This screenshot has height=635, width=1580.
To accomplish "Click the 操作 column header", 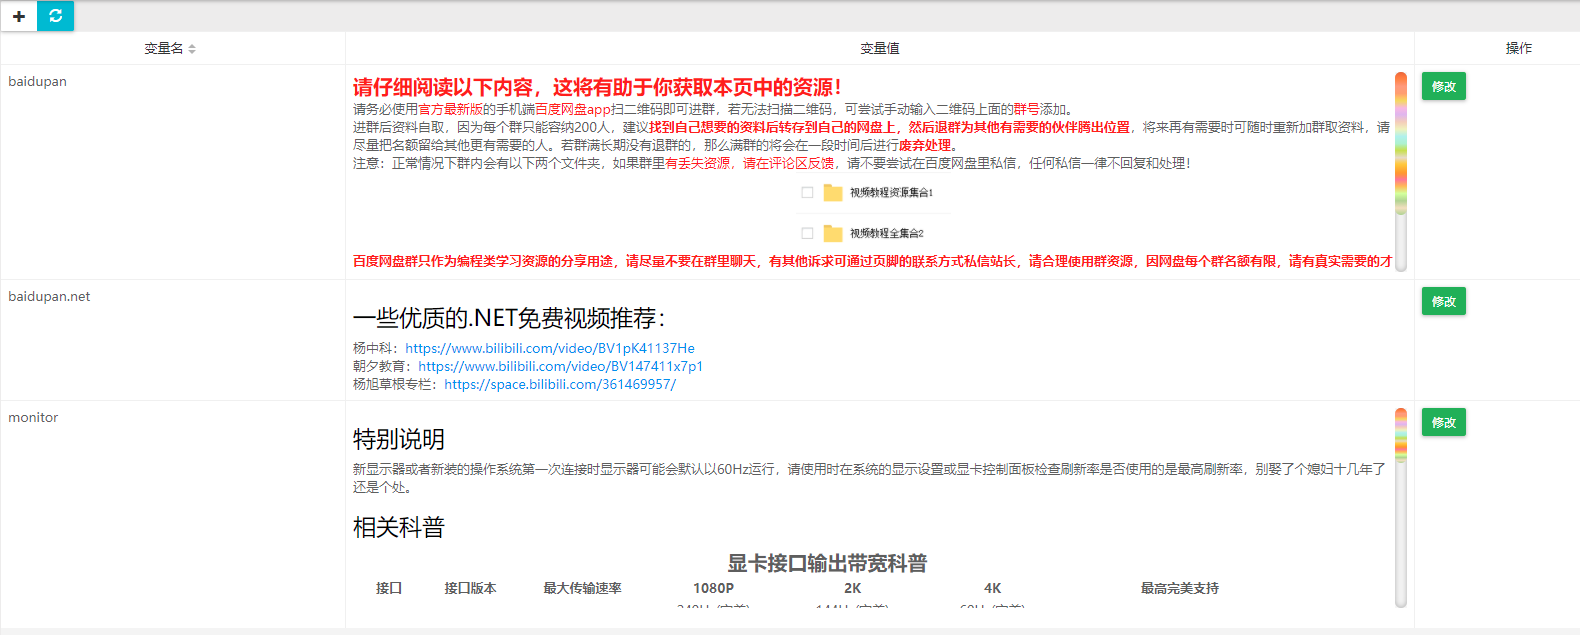I will click(x=1518, y=48).
